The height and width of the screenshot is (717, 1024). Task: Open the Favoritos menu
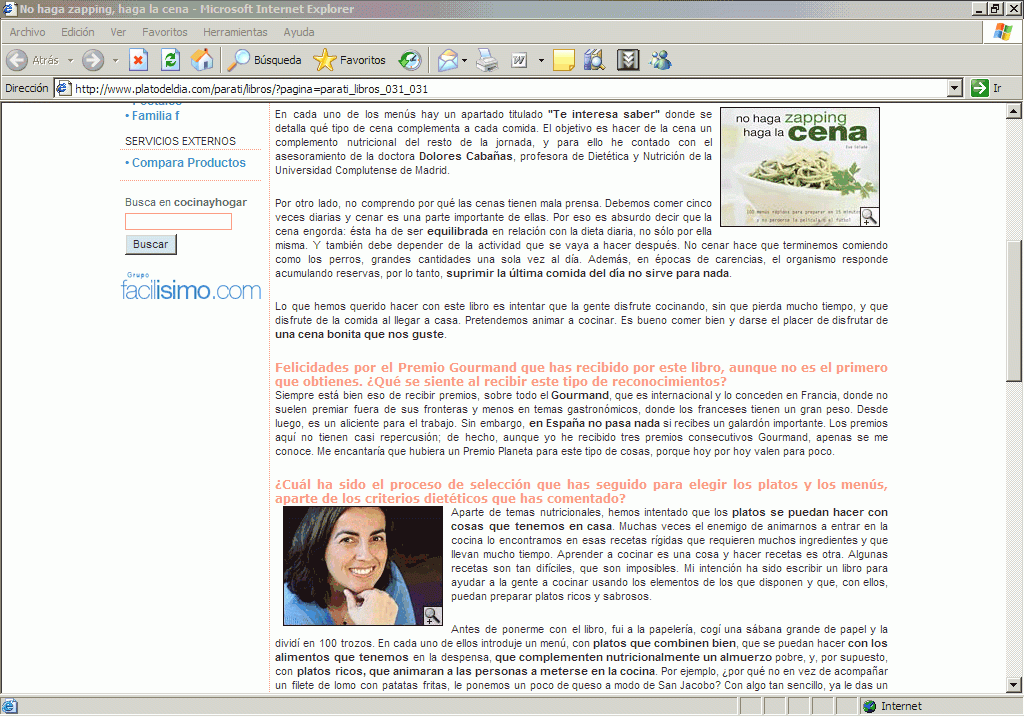[165, 32]
